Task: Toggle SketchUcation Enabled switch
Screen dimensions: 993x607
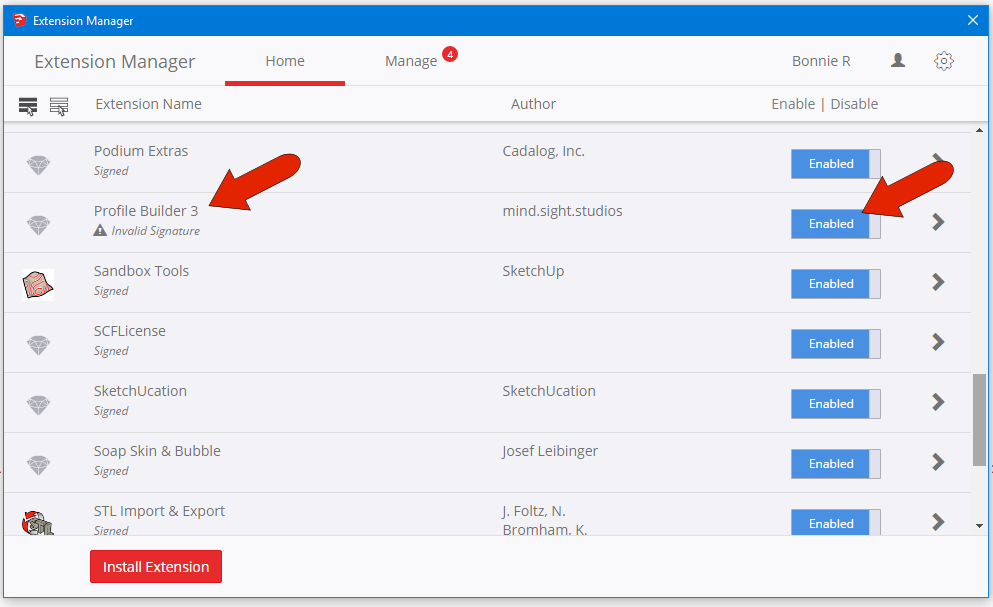Action: coord(835,404)
